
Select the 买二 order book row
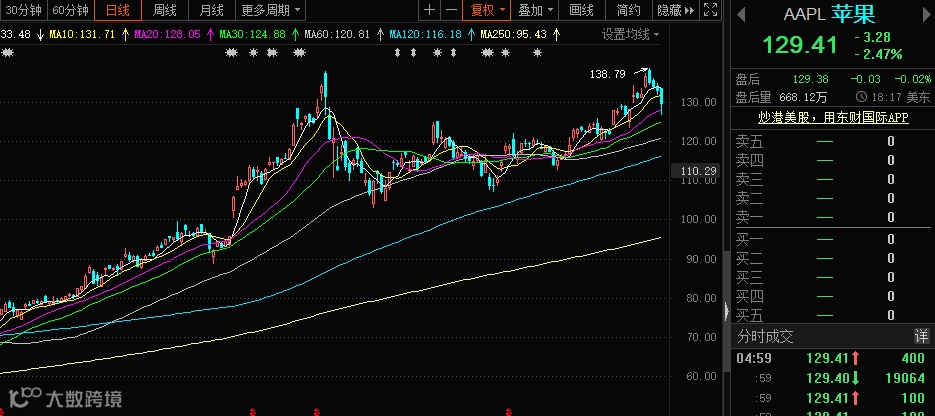click(832, 258)
